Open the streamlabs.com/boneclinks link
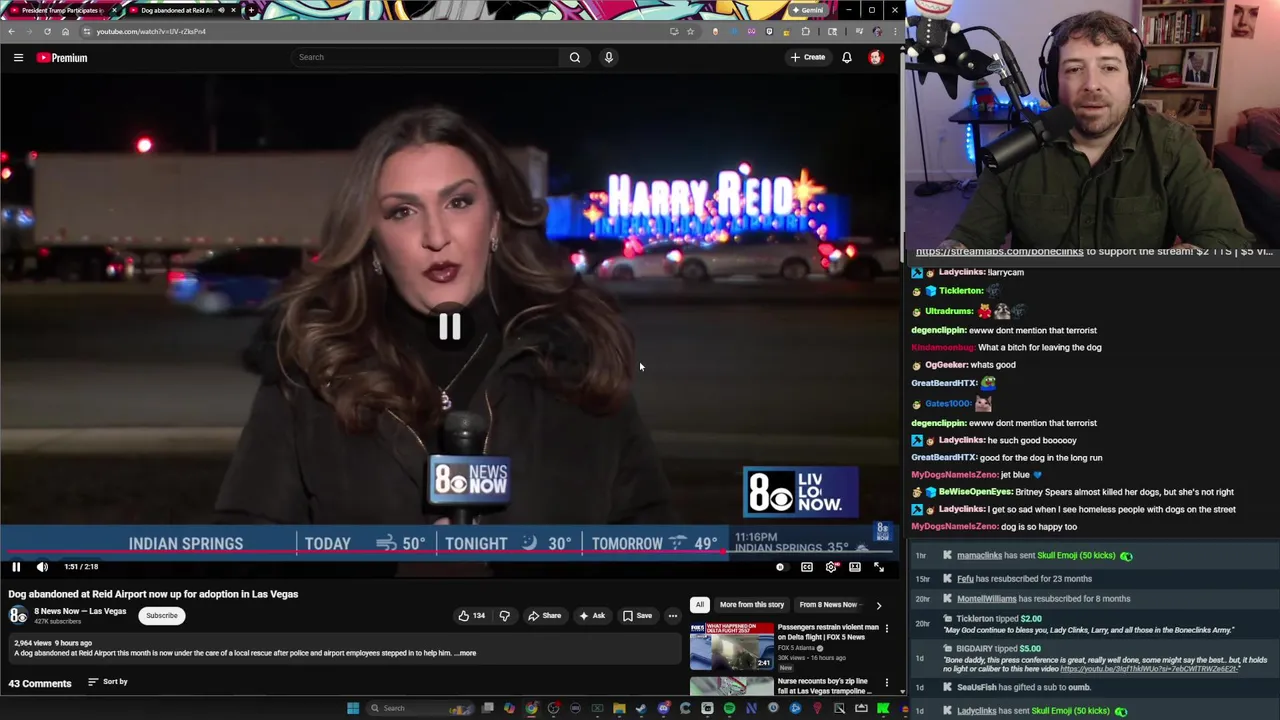The height and width of the screenshot is (720, 1280). [x=999, y=252]
